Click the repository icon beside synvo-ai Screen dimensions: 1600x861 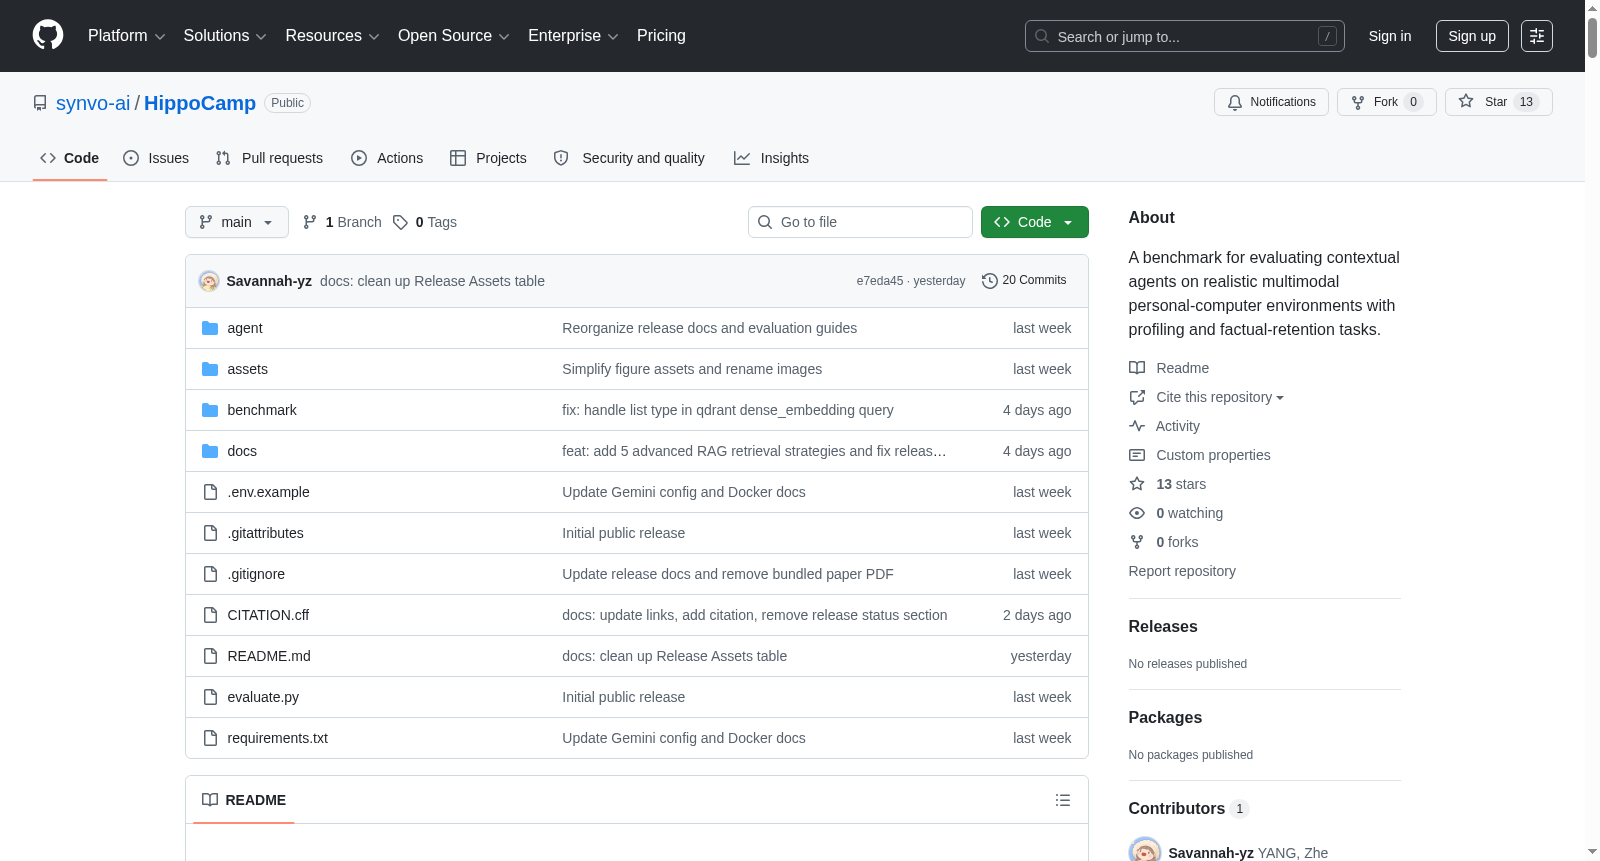point(40,103)
